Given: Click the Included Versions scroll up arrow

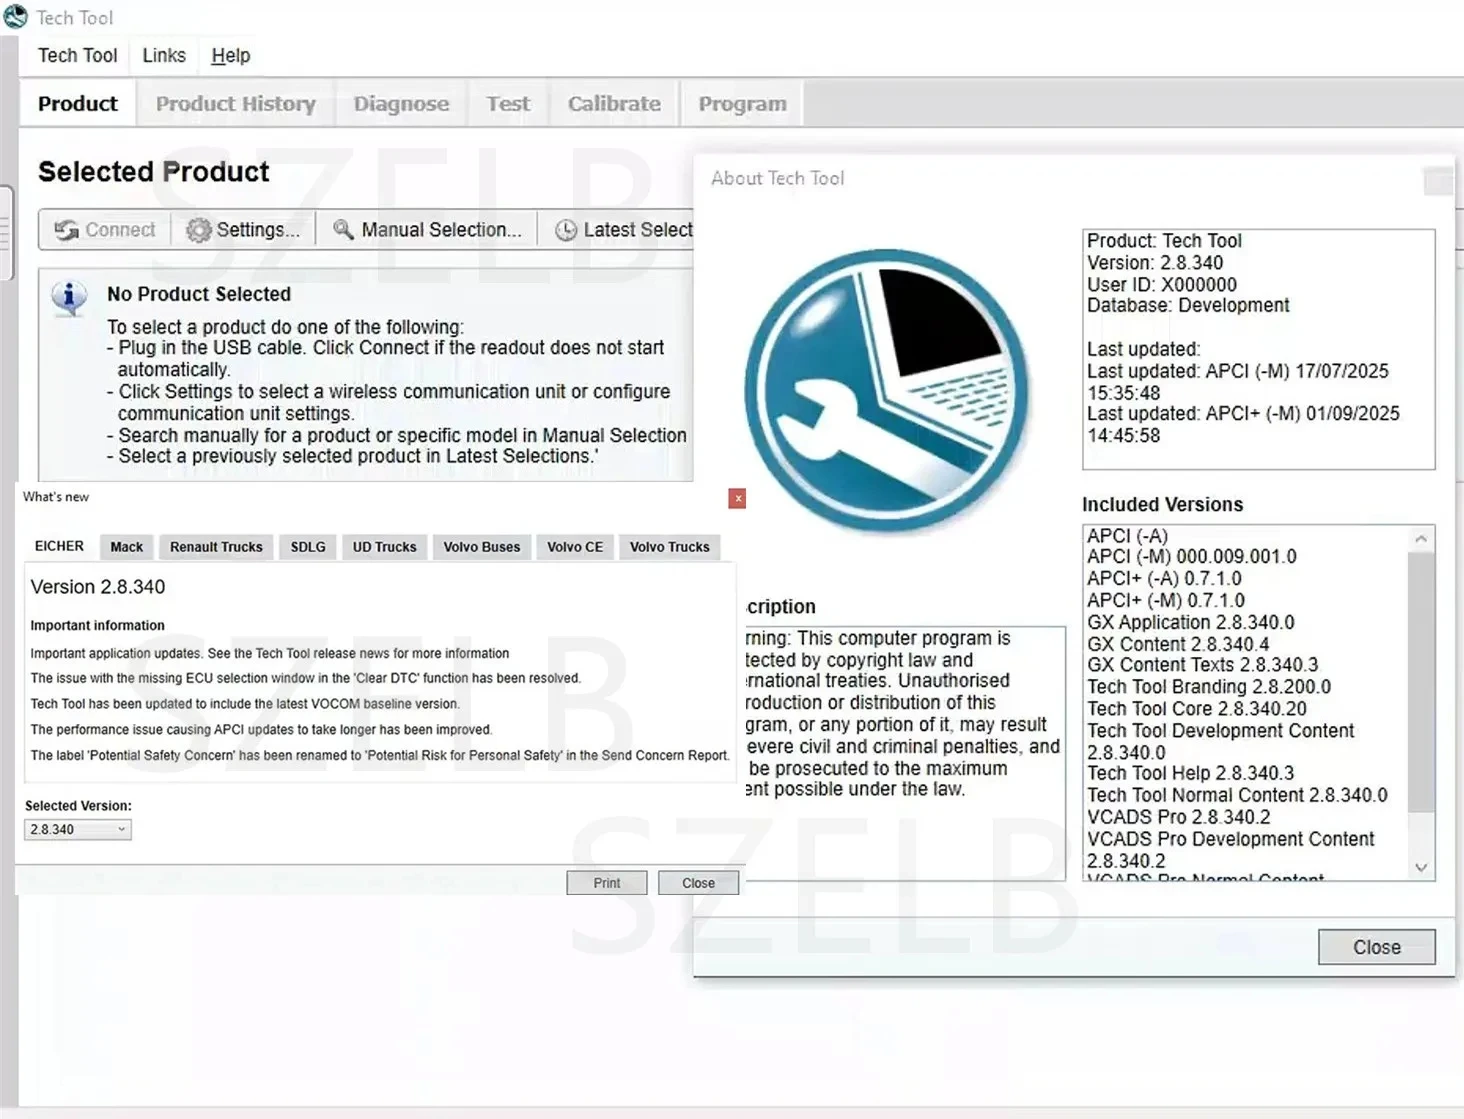Looking at the screenshot, I should [x=1421, y=539].
